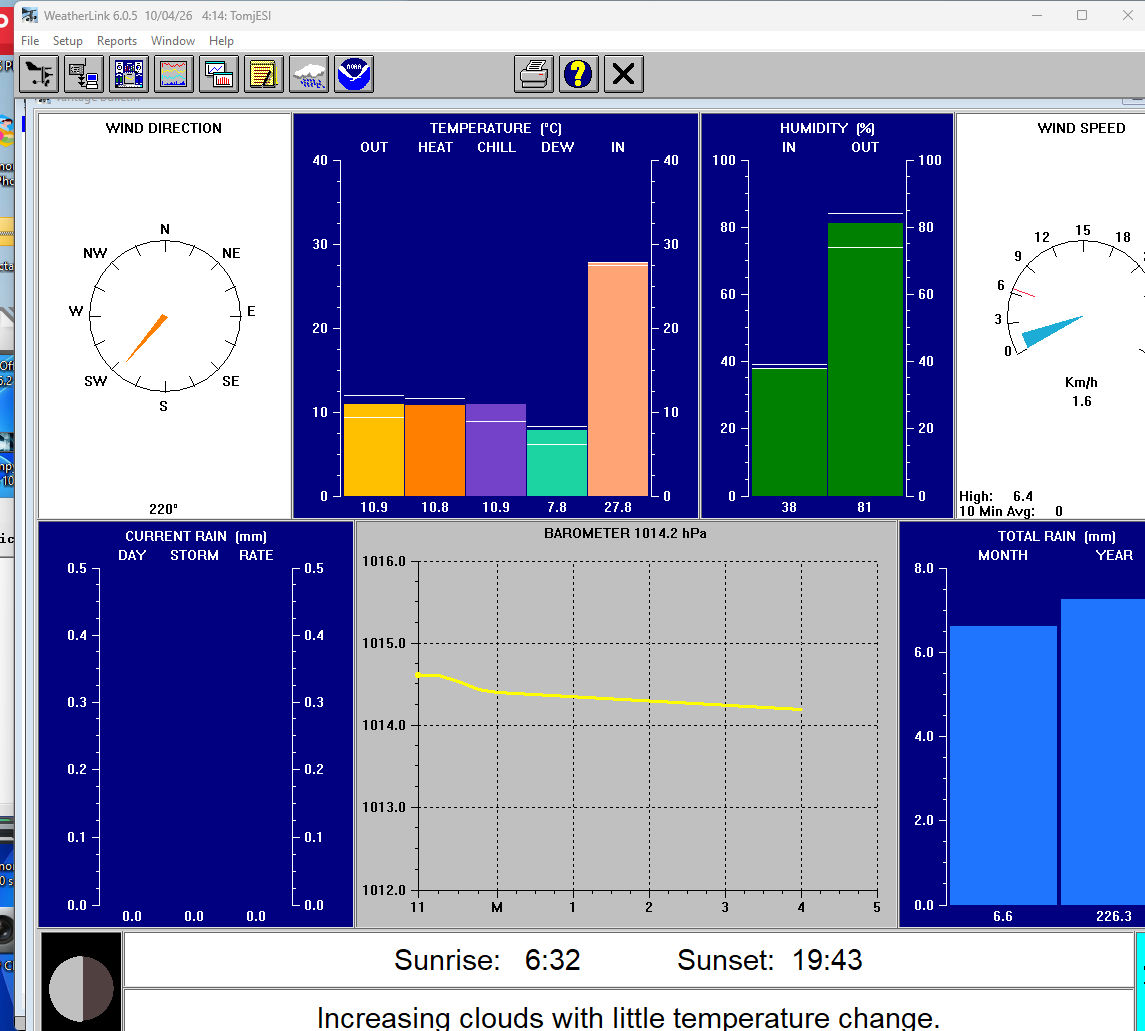Click the indoor temperature bar labeled IN
The image size is (1145, 1031).
[x=617, y=379]
